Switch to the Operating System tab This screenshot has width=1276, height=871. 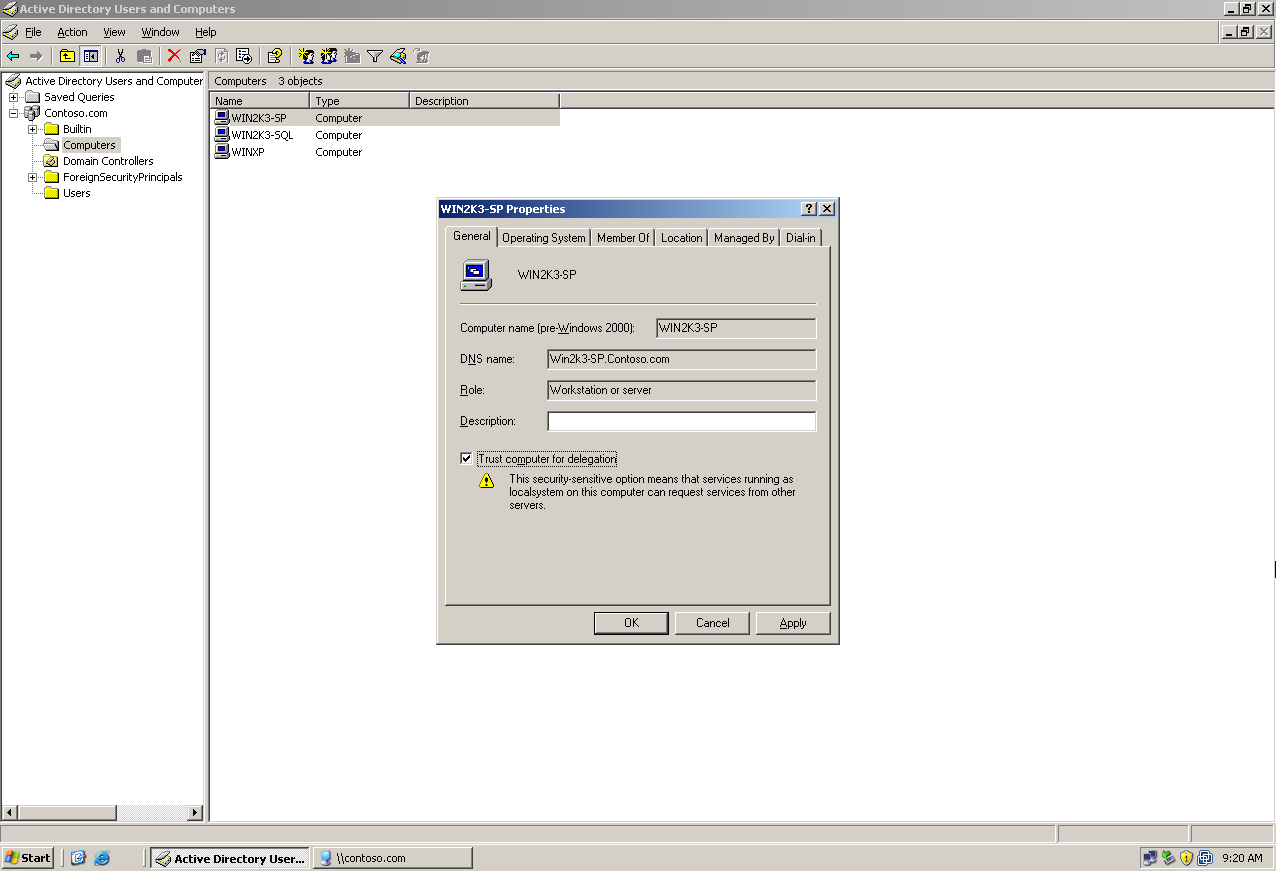click(544, 238)
